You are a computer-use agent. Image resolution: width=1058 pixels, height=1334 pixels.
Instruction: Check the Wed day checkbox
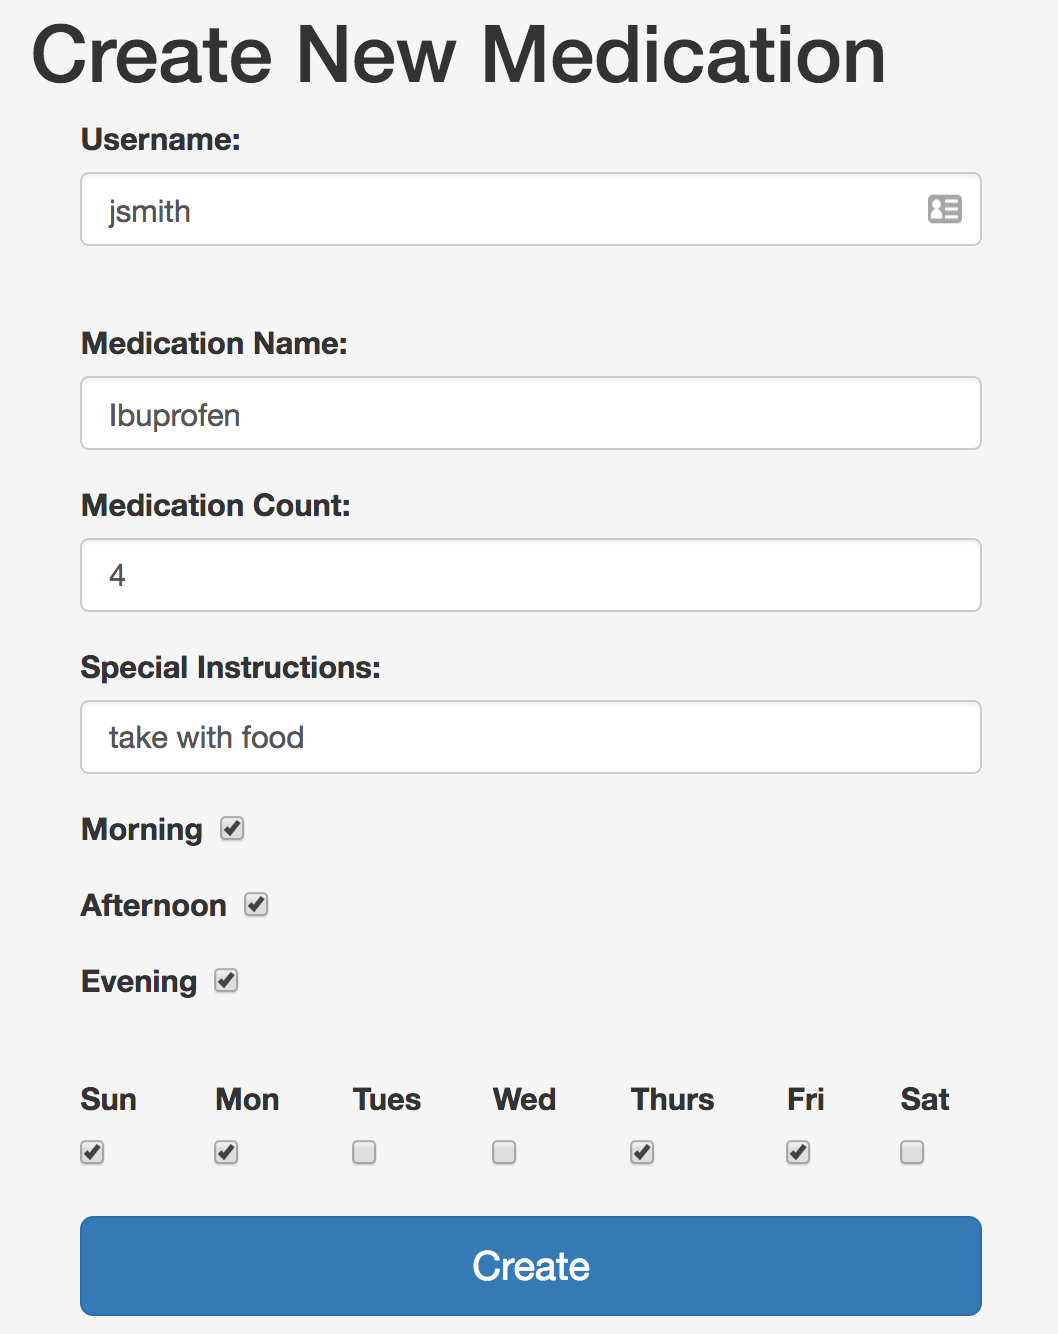click(504, 1152)
